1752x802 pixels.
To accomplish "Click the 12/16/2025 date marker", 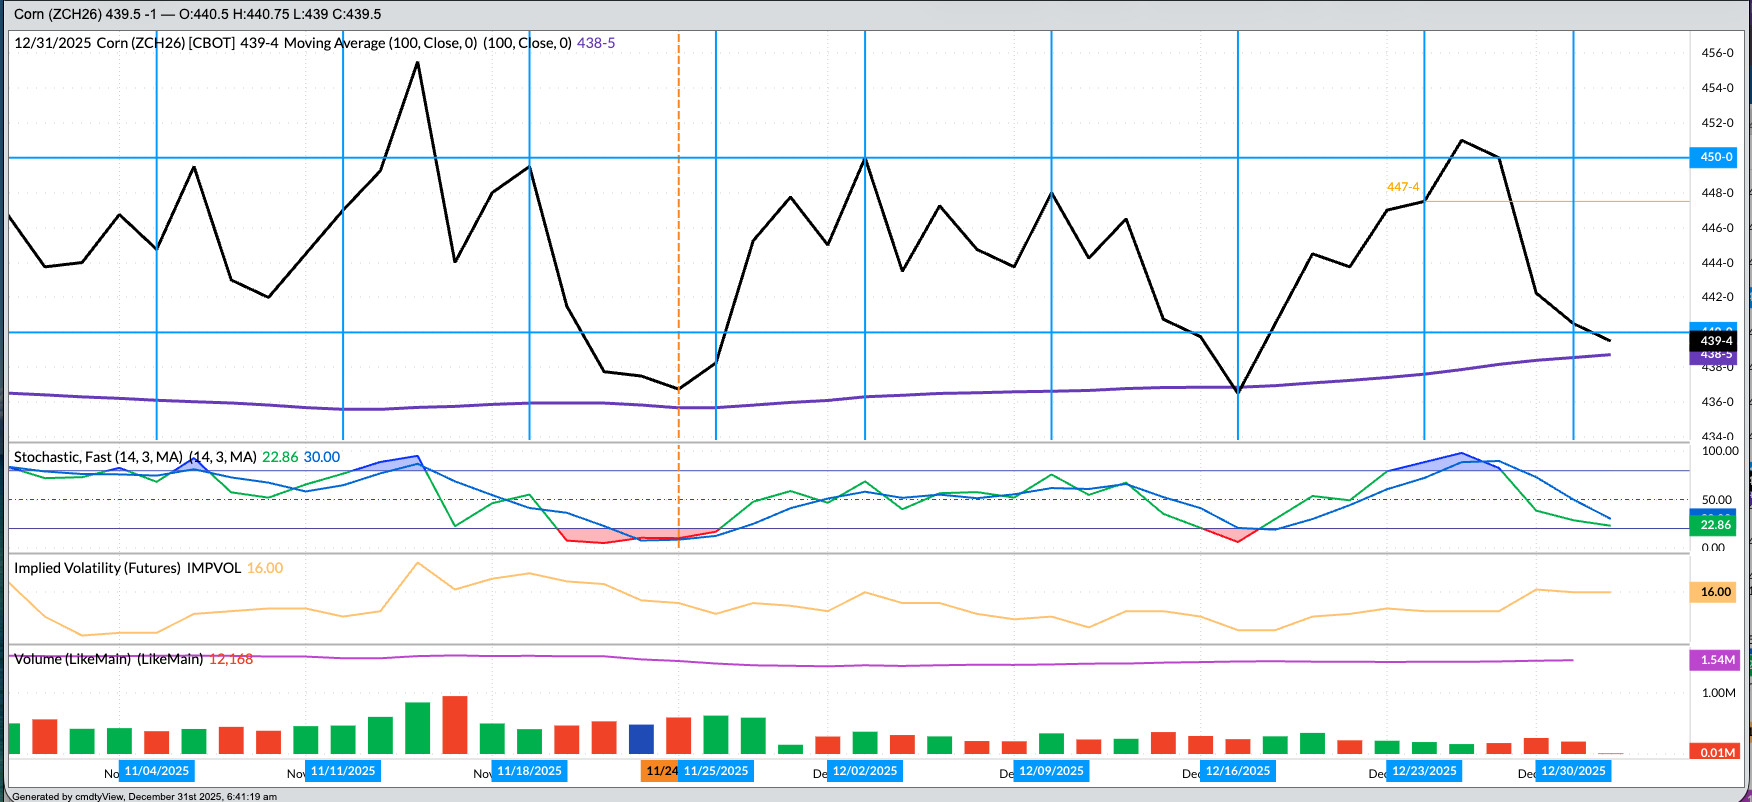I will coord(1238,771).
